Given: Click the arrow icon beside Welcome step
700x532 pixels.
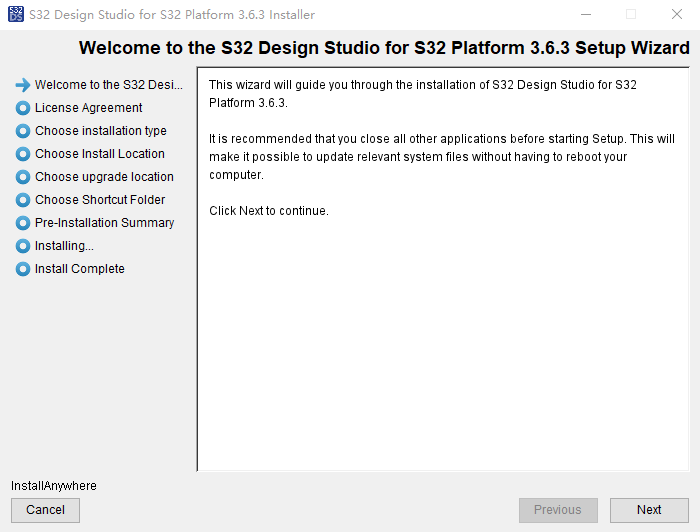Looking at the screenshot, I should tap(23, 85).
